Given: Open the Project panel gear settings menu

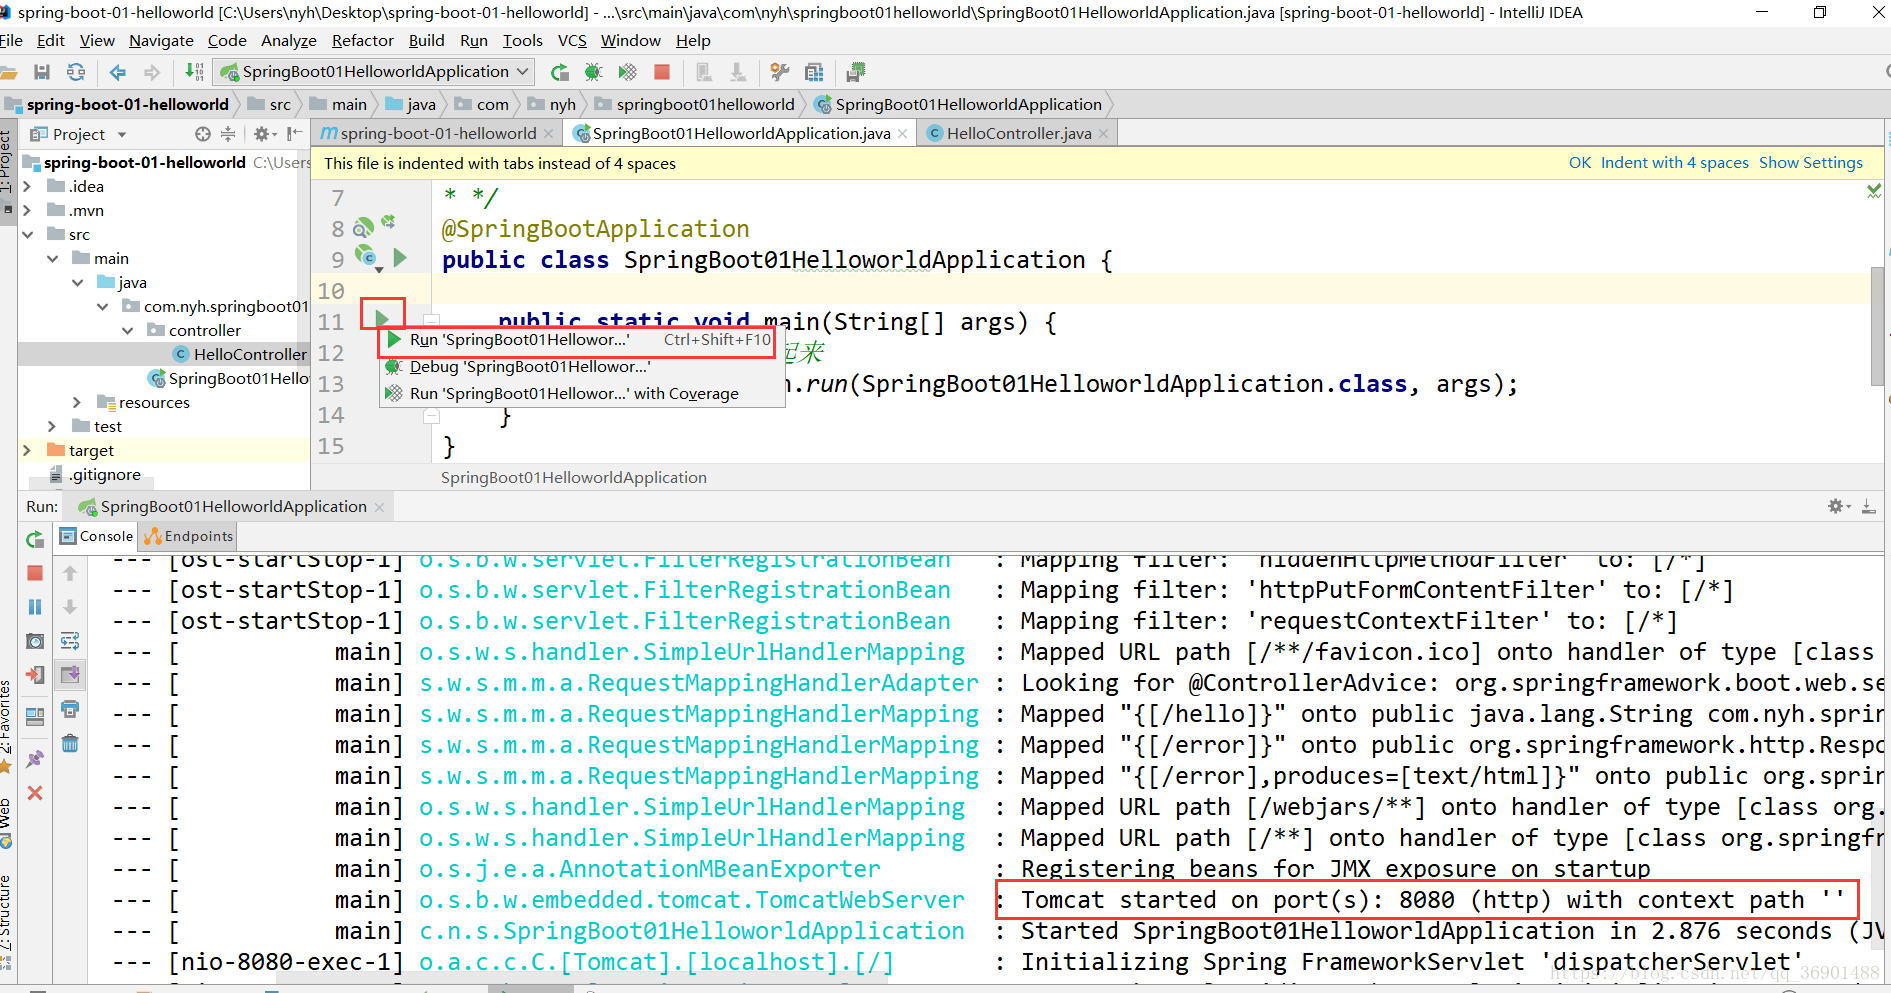Looking at the screenshot, I should (x=264, y=134).
